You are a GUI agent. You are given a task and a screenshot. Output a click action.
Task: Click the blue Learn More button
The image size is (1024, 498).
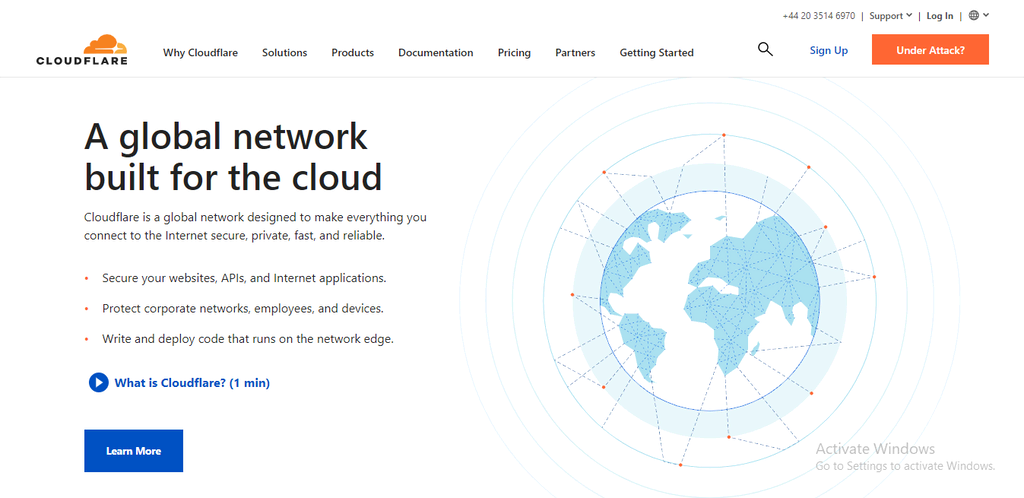pyautogui.click(x=133, y=451)
